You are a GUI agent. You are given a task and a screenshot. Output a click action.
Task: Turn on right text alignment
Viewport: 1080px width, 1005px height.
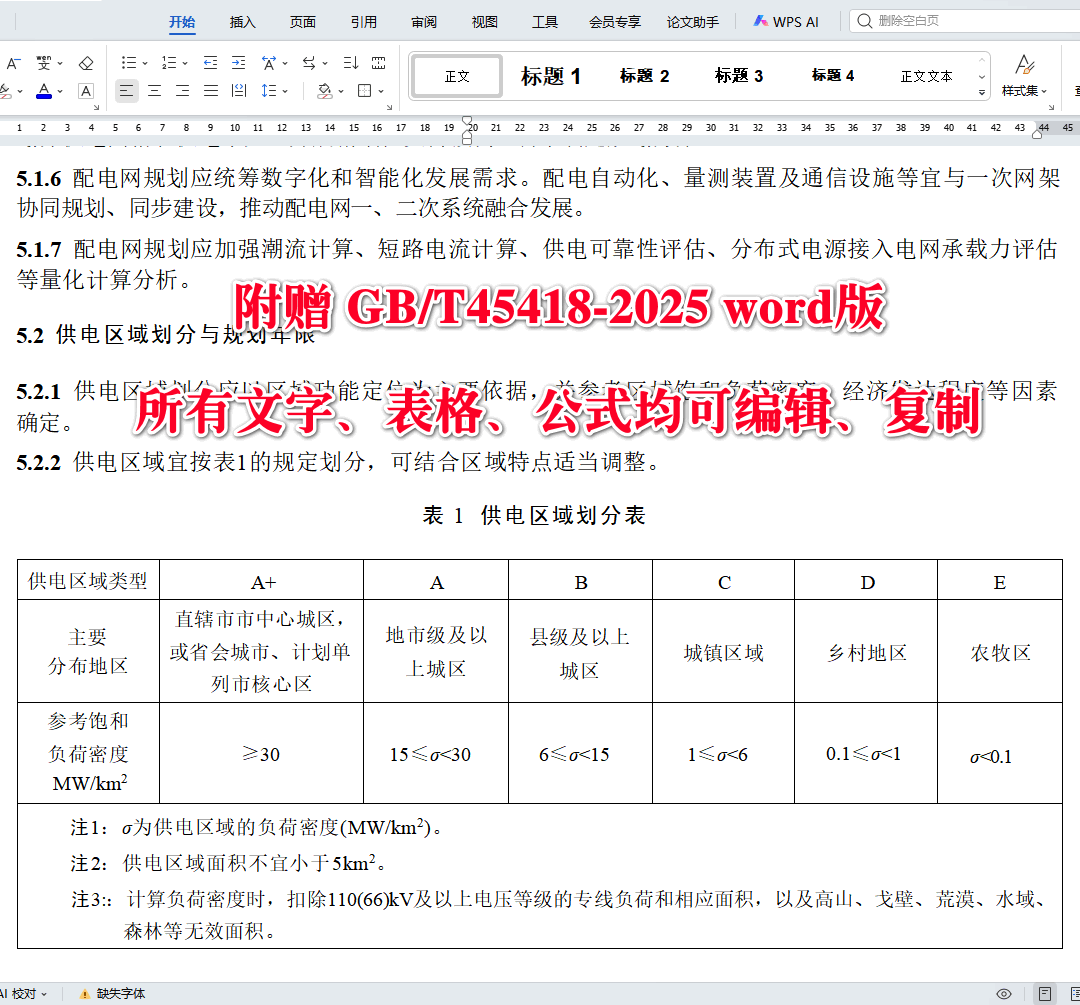(x=183, y=90)
